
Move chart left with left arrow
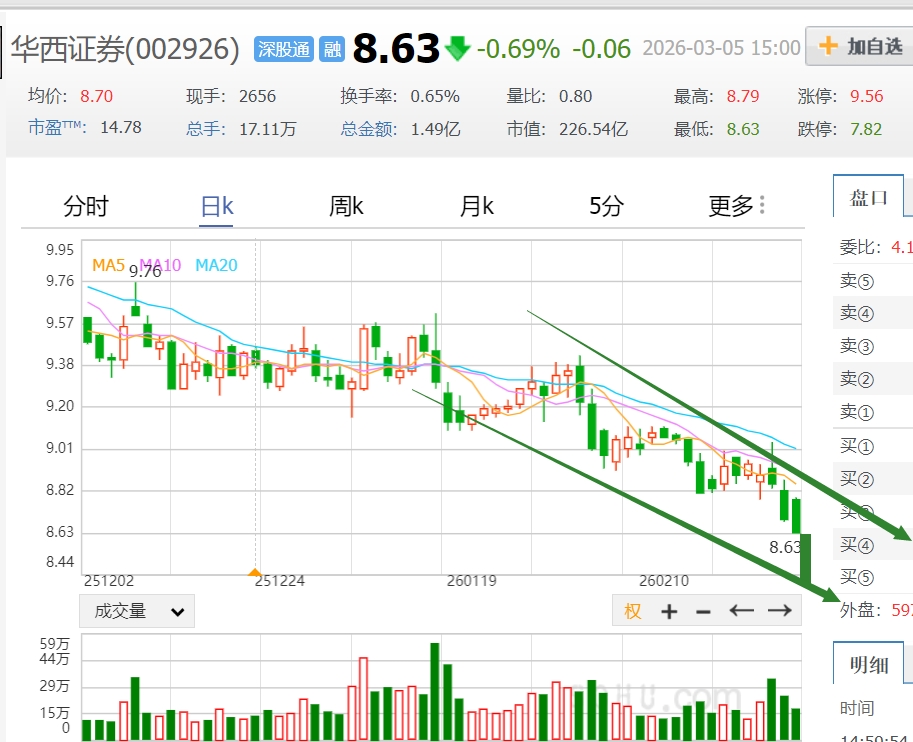point(741,610)
